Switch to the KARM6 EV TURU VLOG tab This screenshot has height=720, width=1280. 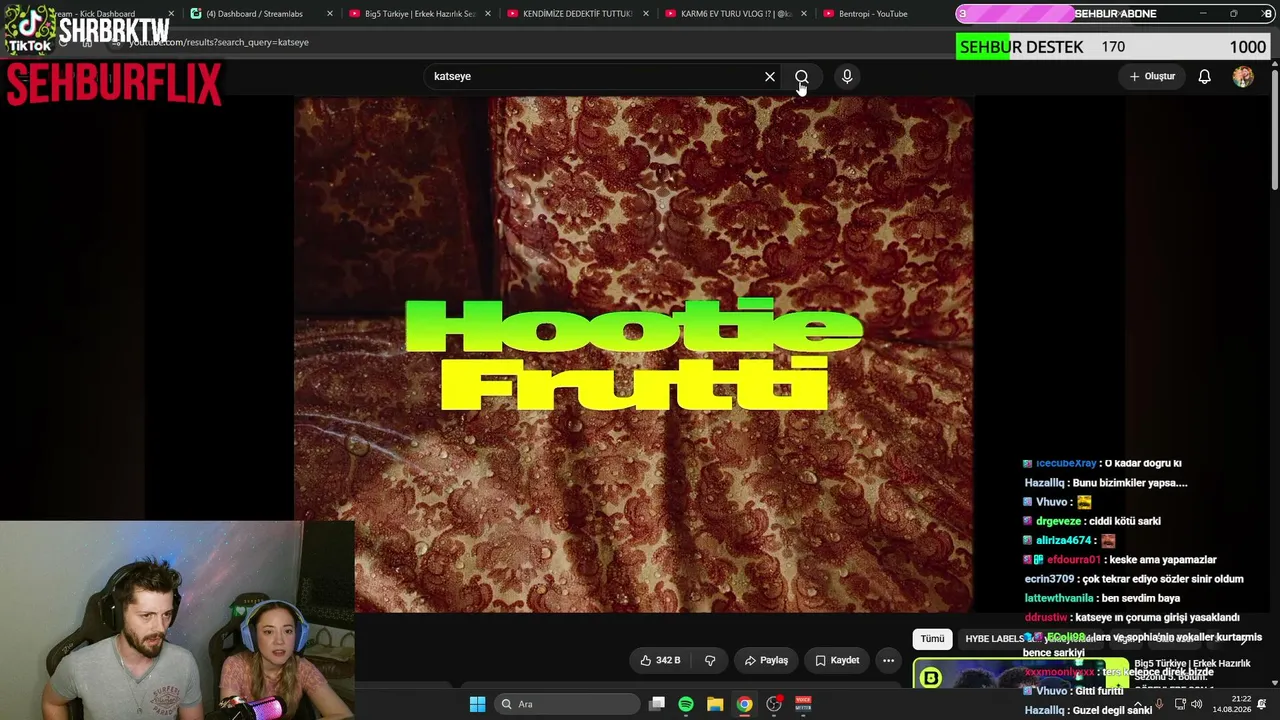735,14
